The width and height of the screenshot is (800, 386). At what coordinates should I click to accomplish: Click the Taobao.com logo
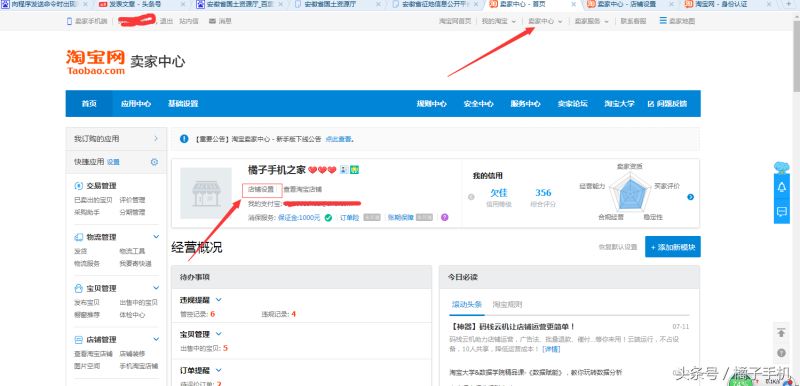(x=95, y=62)
